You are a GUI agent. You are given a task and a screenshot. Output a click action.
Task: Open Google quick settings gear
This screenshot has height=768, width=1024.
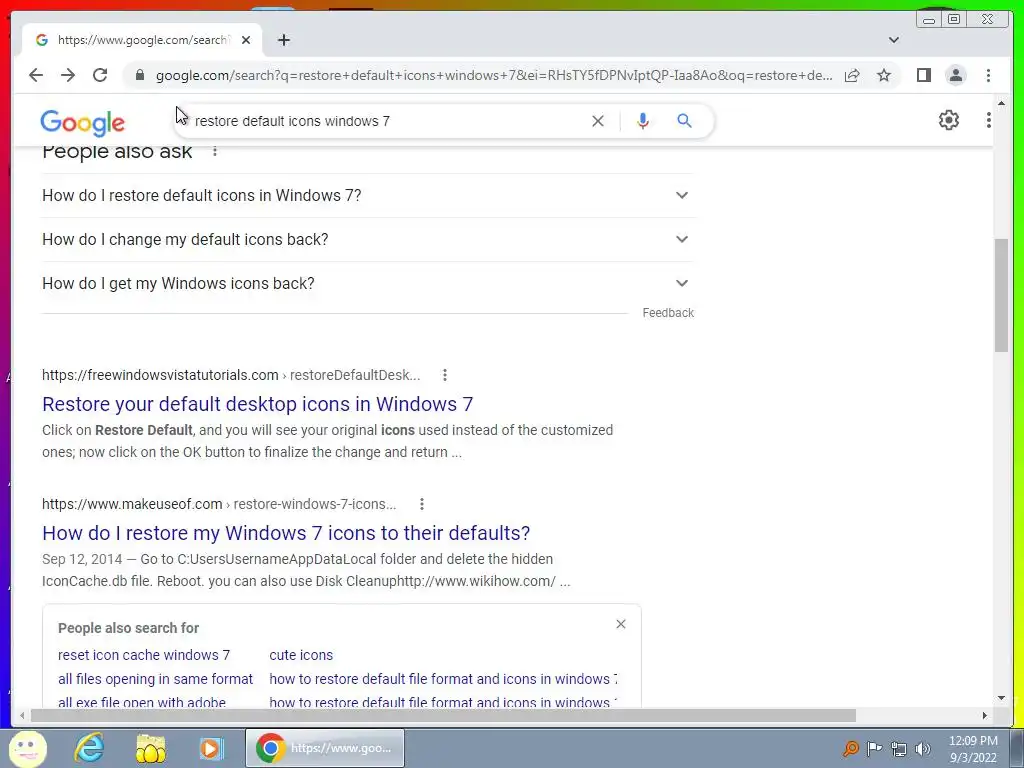coord(949,120)
